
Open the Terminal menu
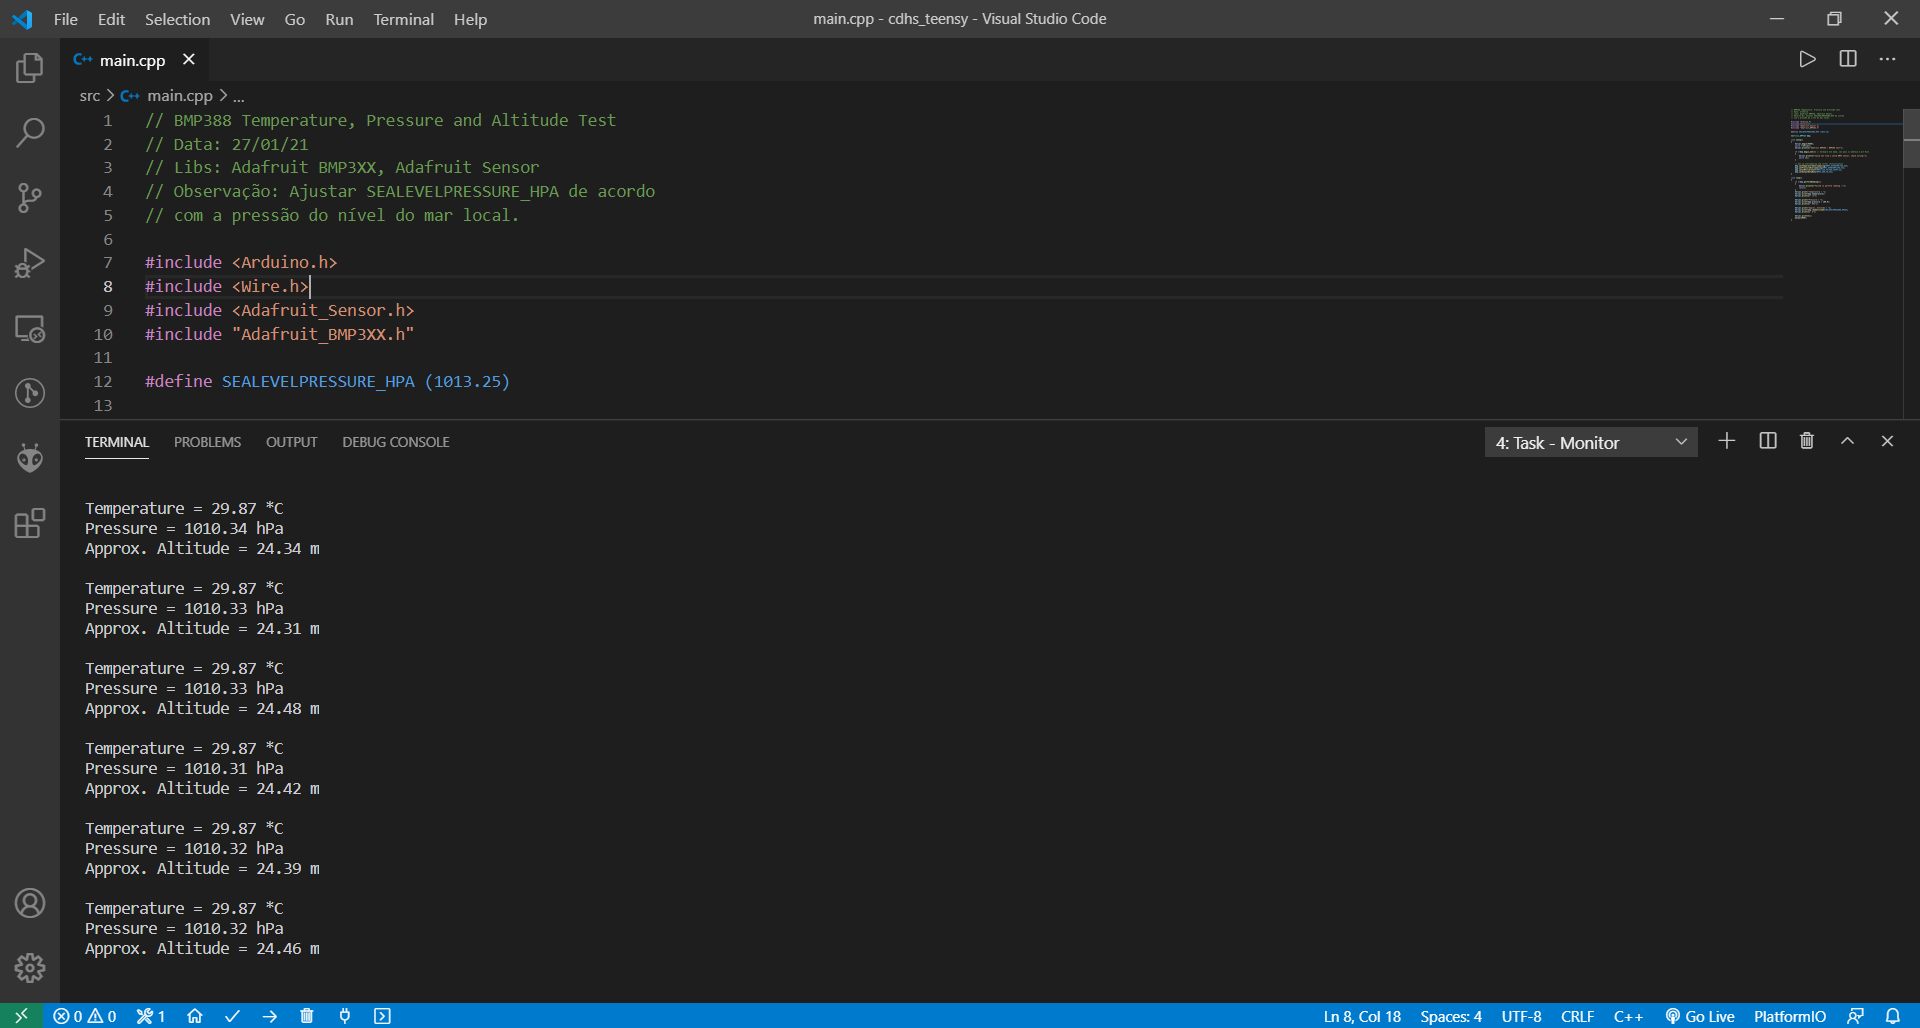click(403, 19)
